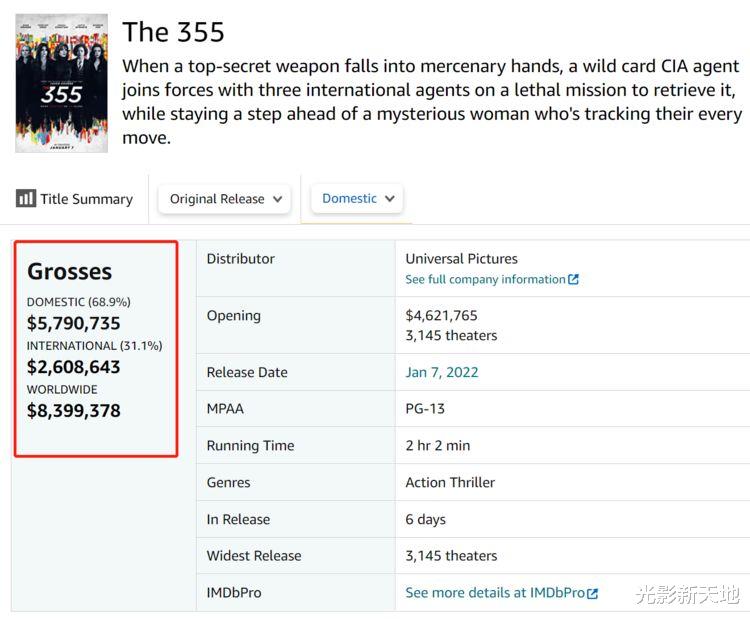Select the Title Summary tab
This screenshot has height=619, width=750.
point(75,198)
